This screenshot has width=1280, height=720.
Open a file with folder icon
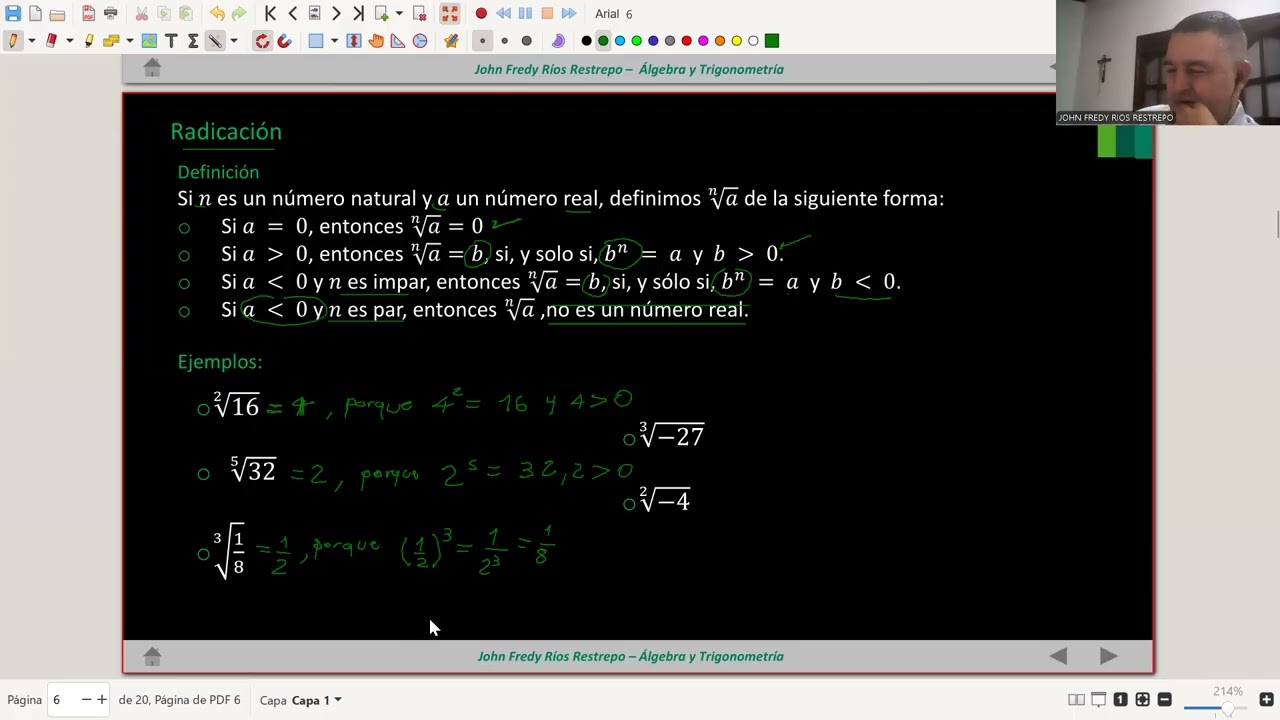57,15
